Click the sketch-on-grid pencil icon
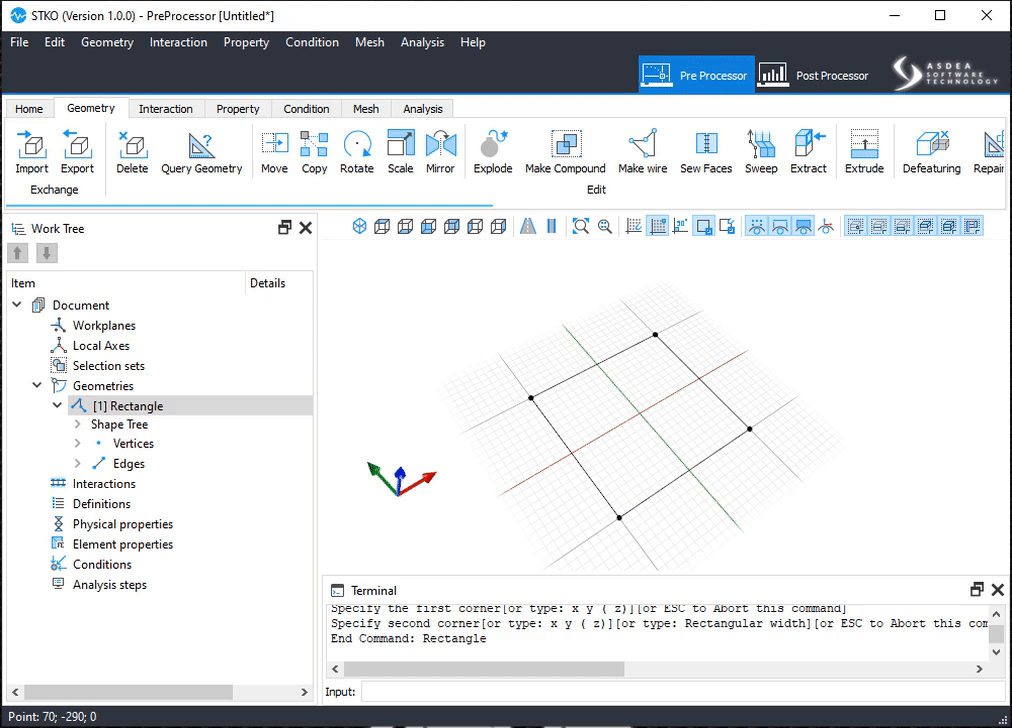The height and width of the screenshot is (728, 1012). click(634, 227)
